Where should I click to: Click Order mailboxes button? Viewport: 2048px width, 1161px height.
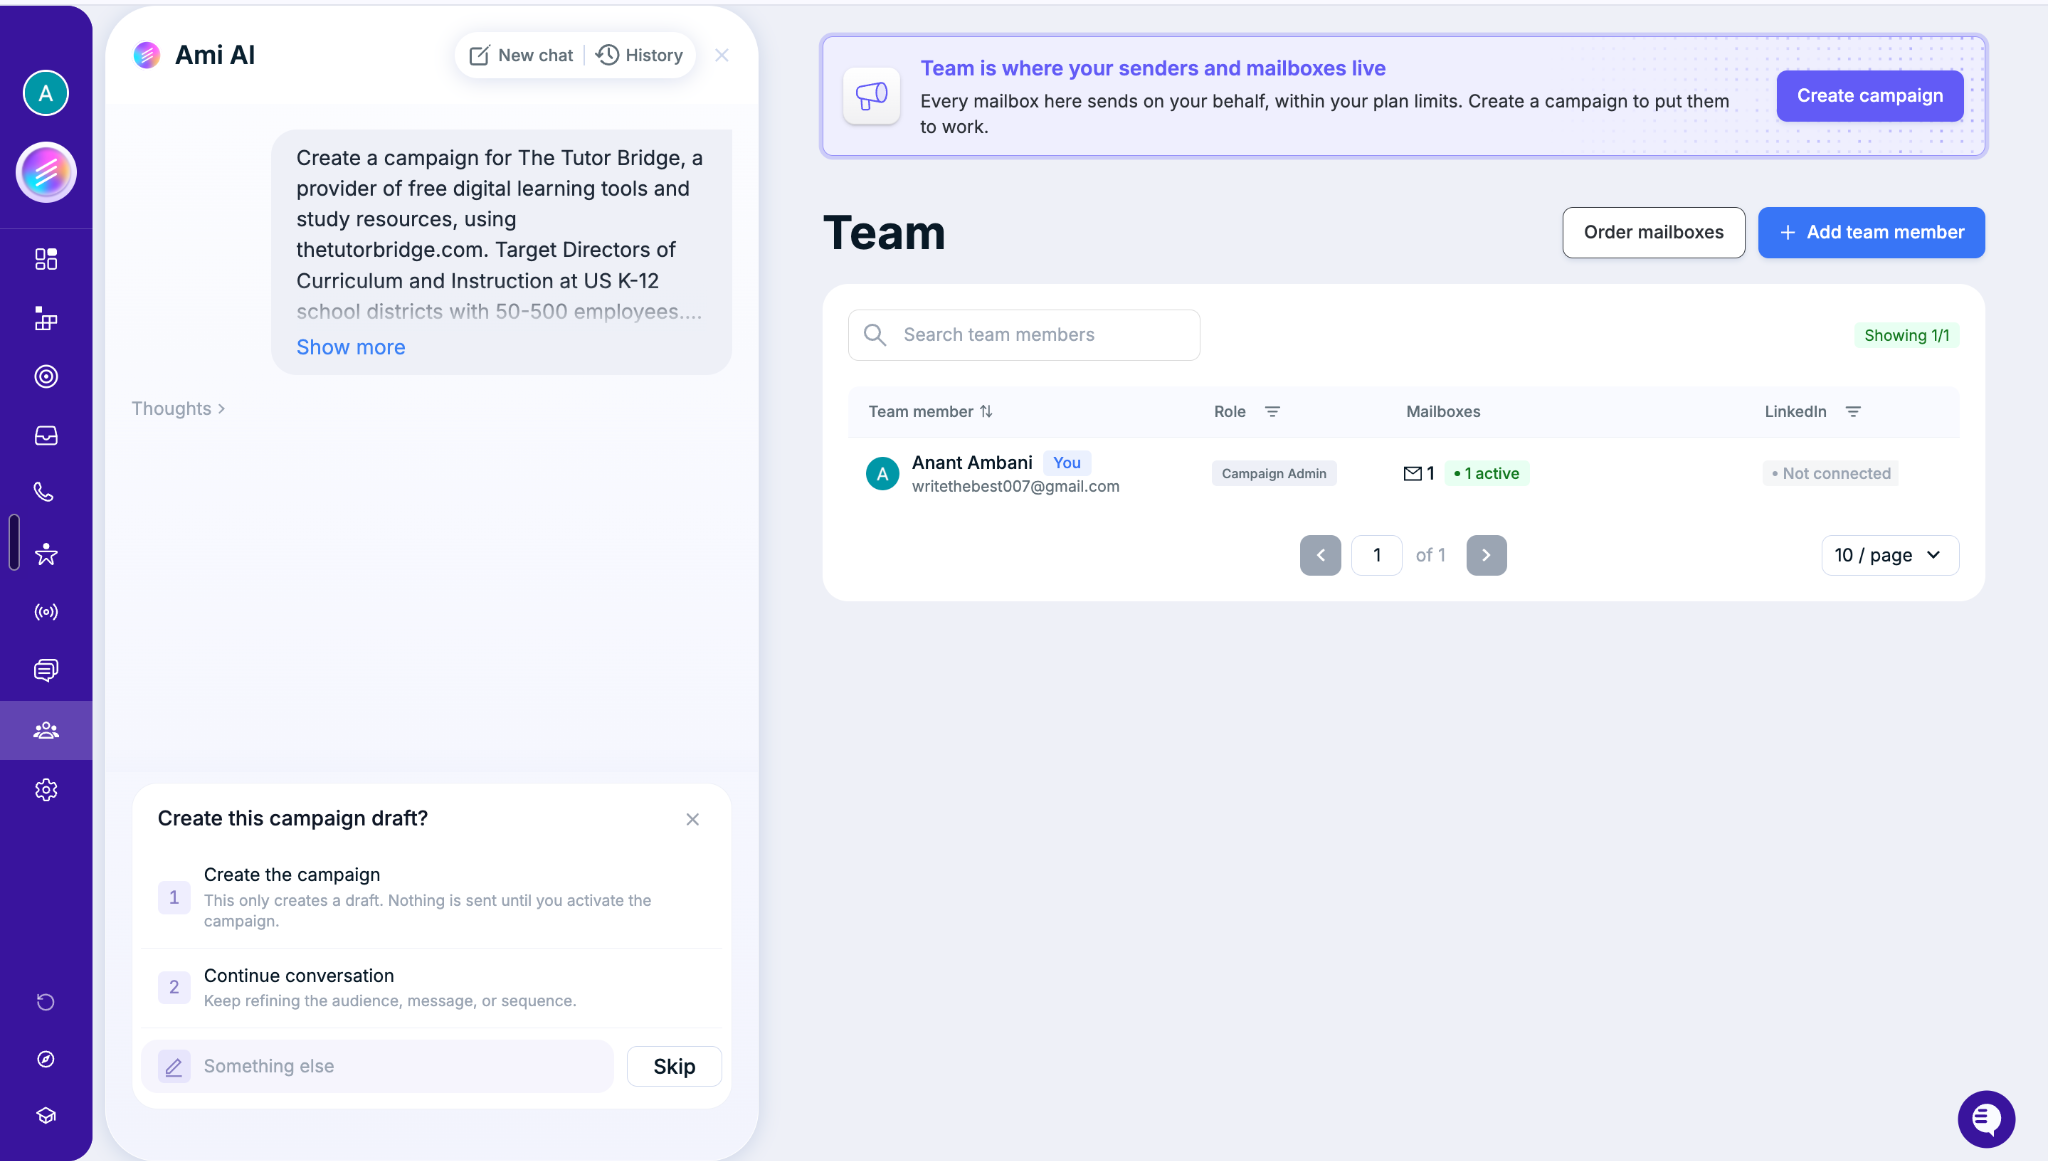pyautogui.click(x=1654, y=232)
